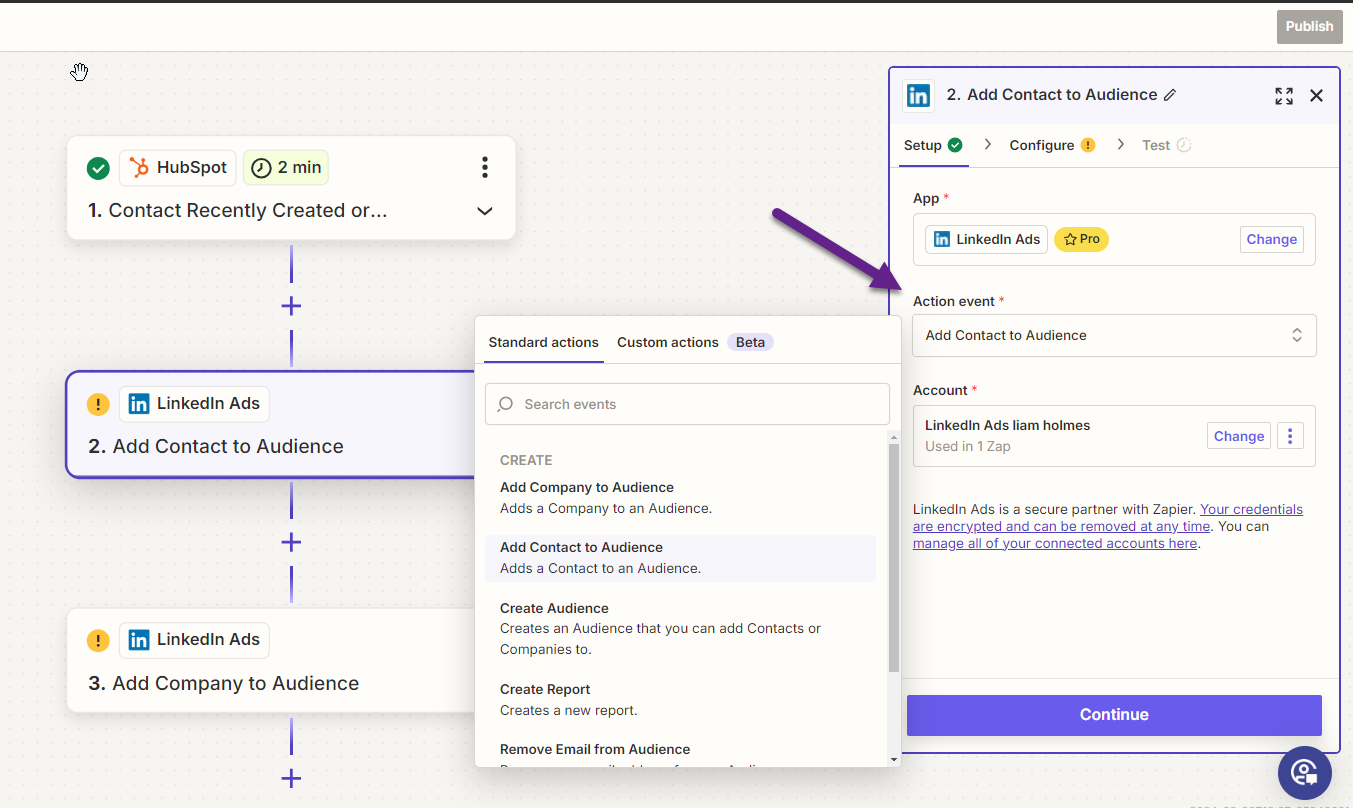Select the Custom actions tab
The image size is (1353, 808).
[668, 342]
